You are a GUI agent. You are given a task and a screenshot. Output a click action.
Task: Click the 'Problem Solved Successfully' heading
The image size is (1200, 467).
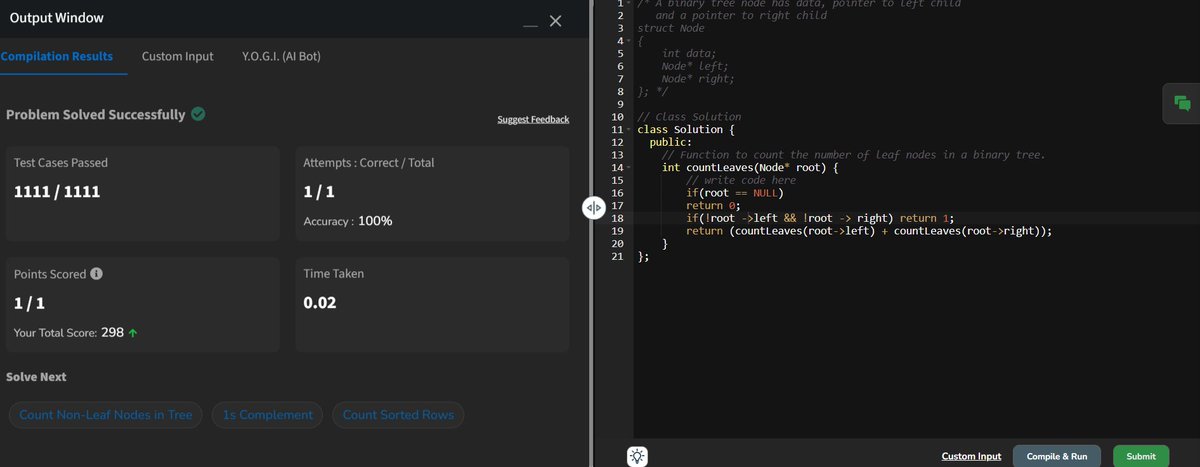96,114
